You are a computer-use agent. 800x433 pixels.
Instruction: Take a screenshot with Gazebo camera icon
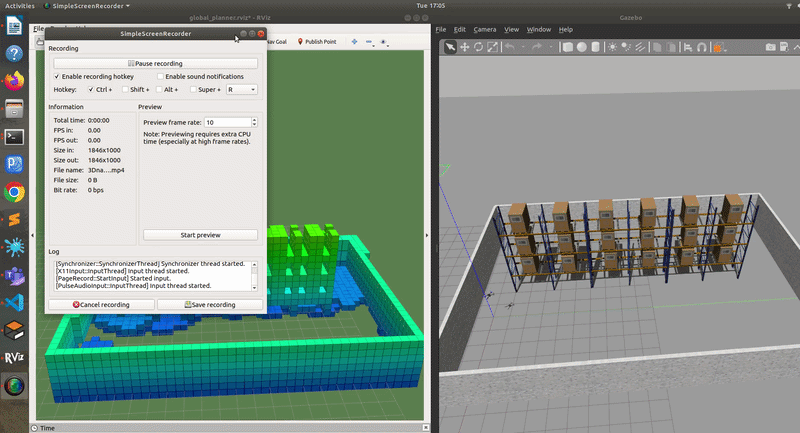pyautogui.click(x=771, y=47)
